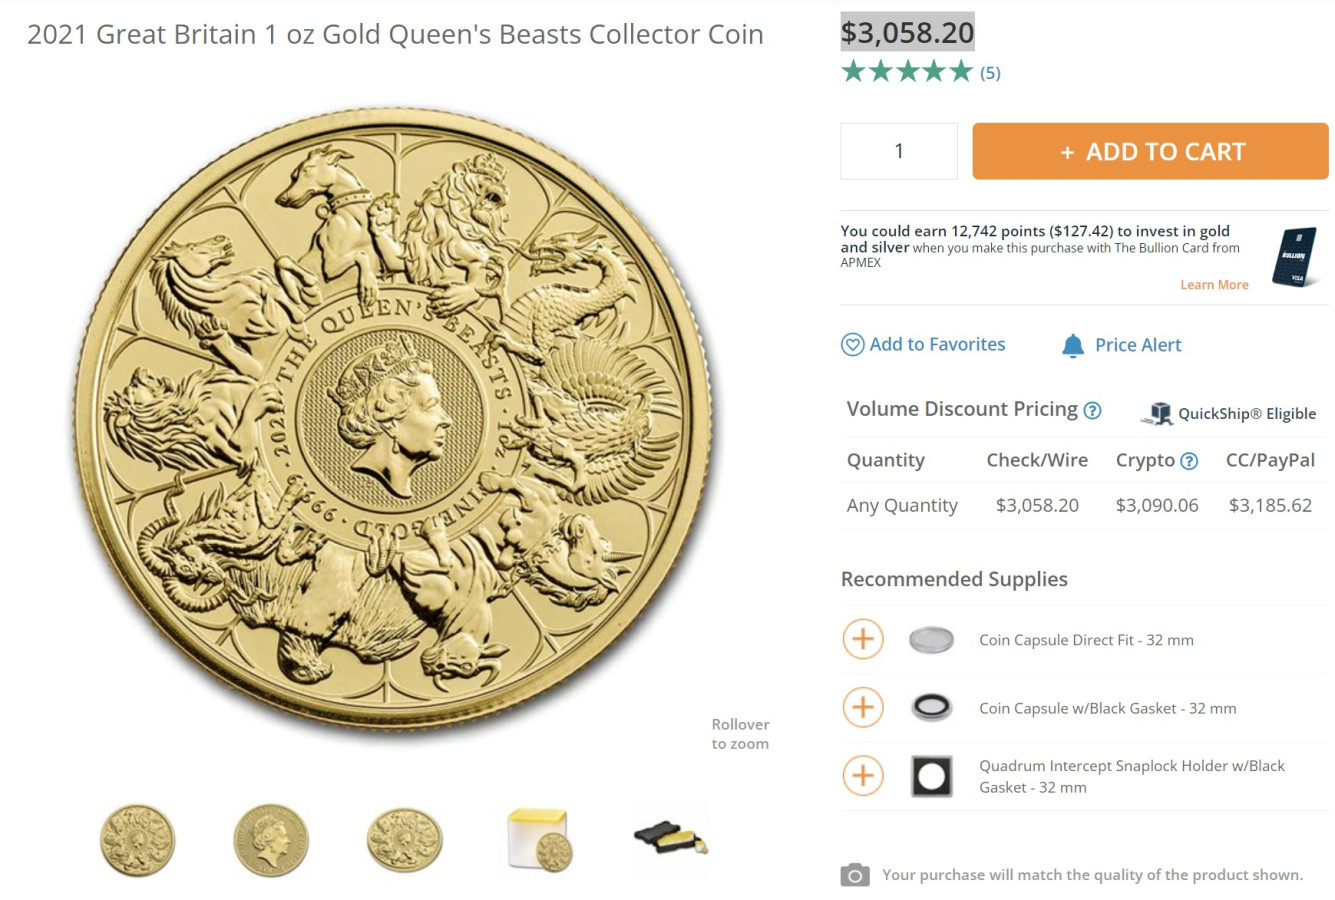
Task: Select the Queen's portrait obverse thumbnail
Action: pyautogui.click(x=271, y=840)
